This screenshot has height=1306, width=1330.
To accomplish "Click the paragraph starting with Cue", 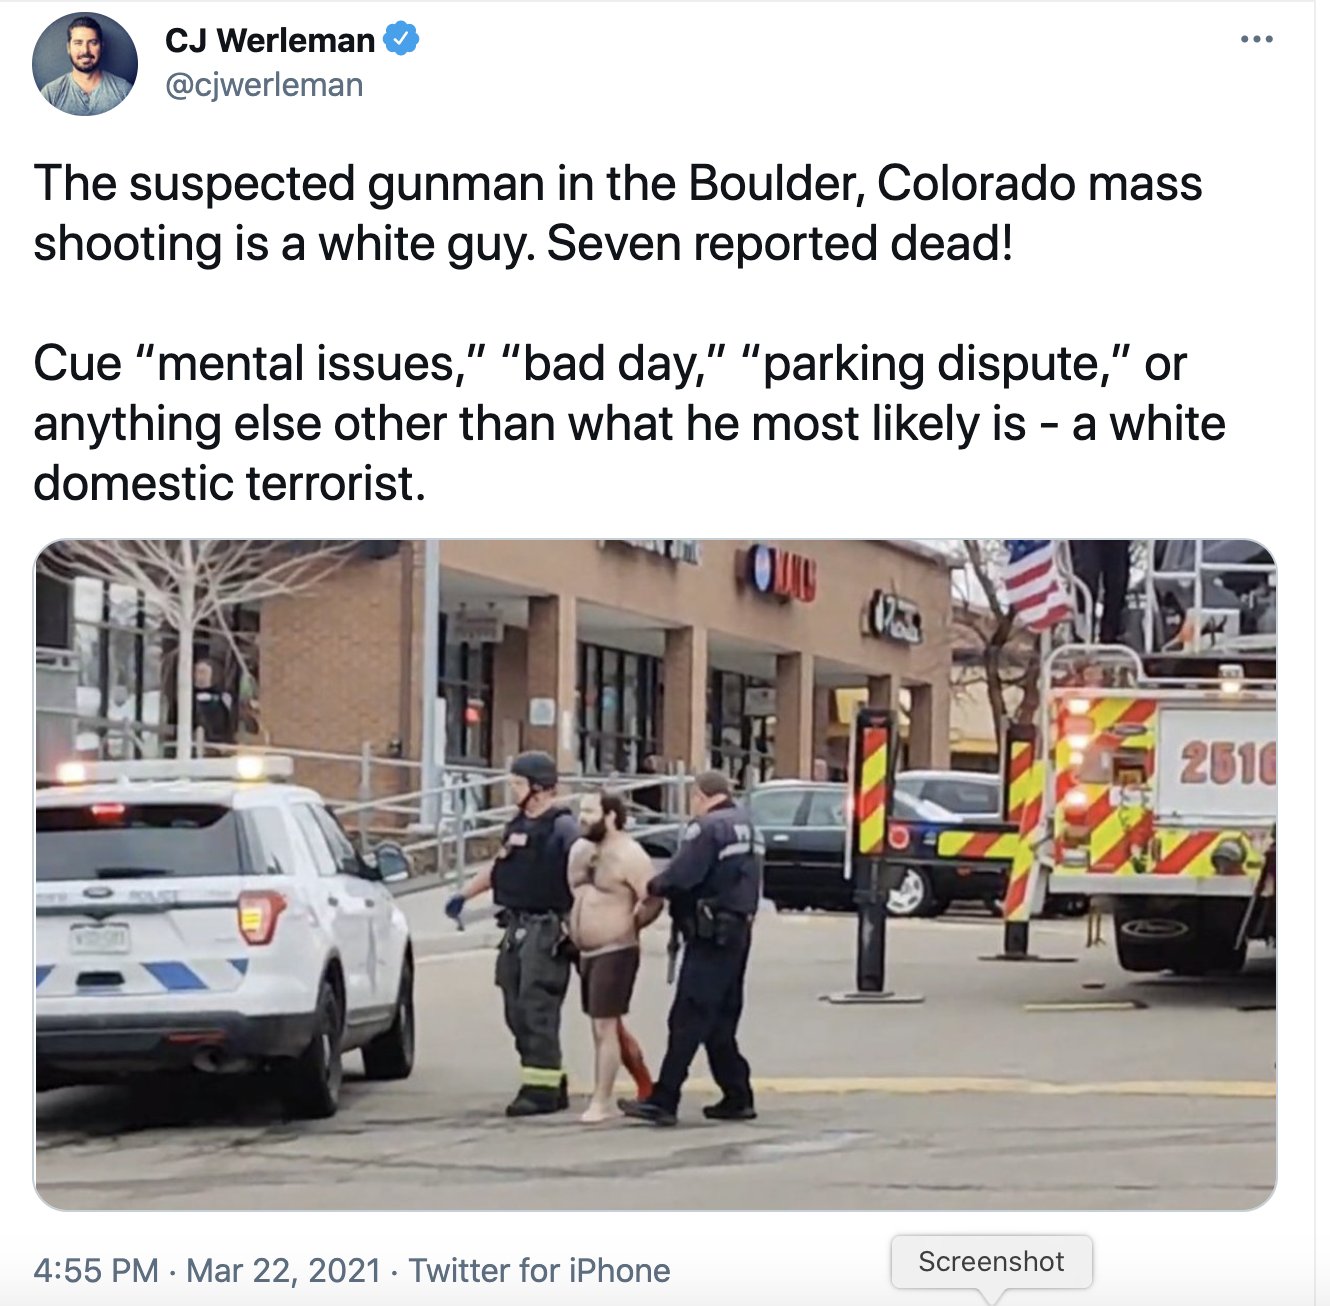I will (x=629, y=423).
